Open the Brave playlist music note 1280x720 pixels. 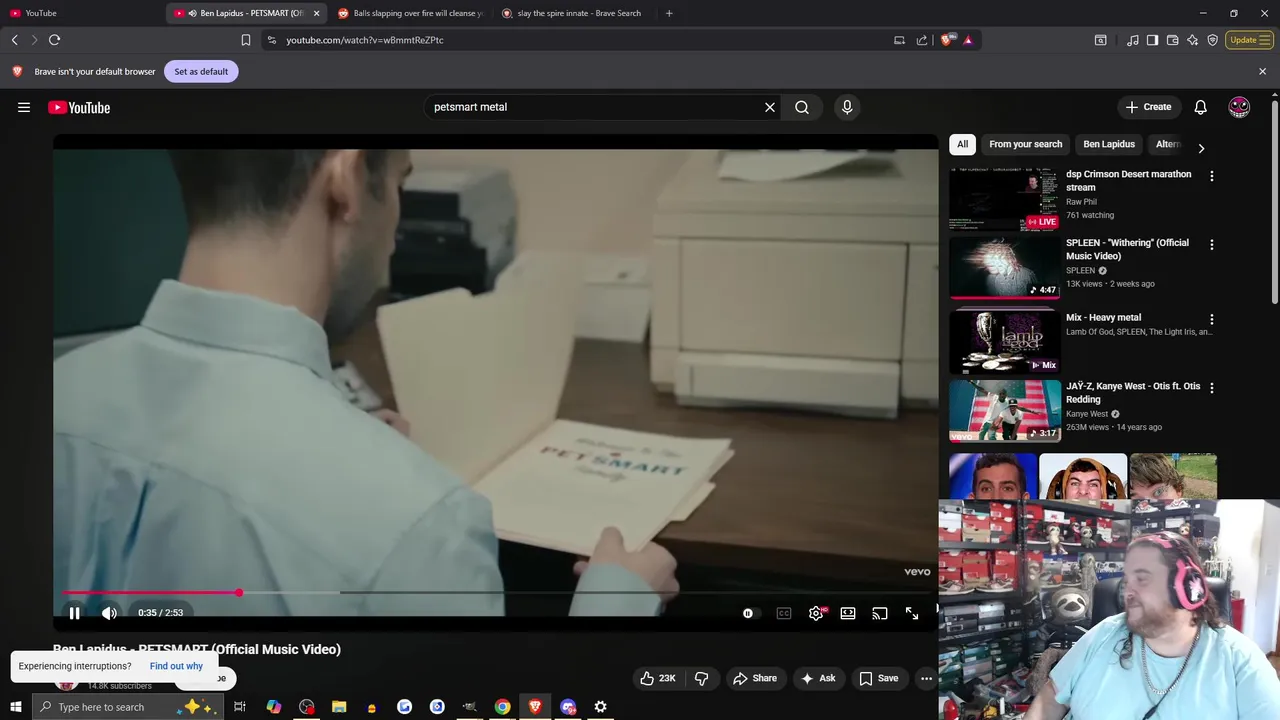pos(1132,40)
